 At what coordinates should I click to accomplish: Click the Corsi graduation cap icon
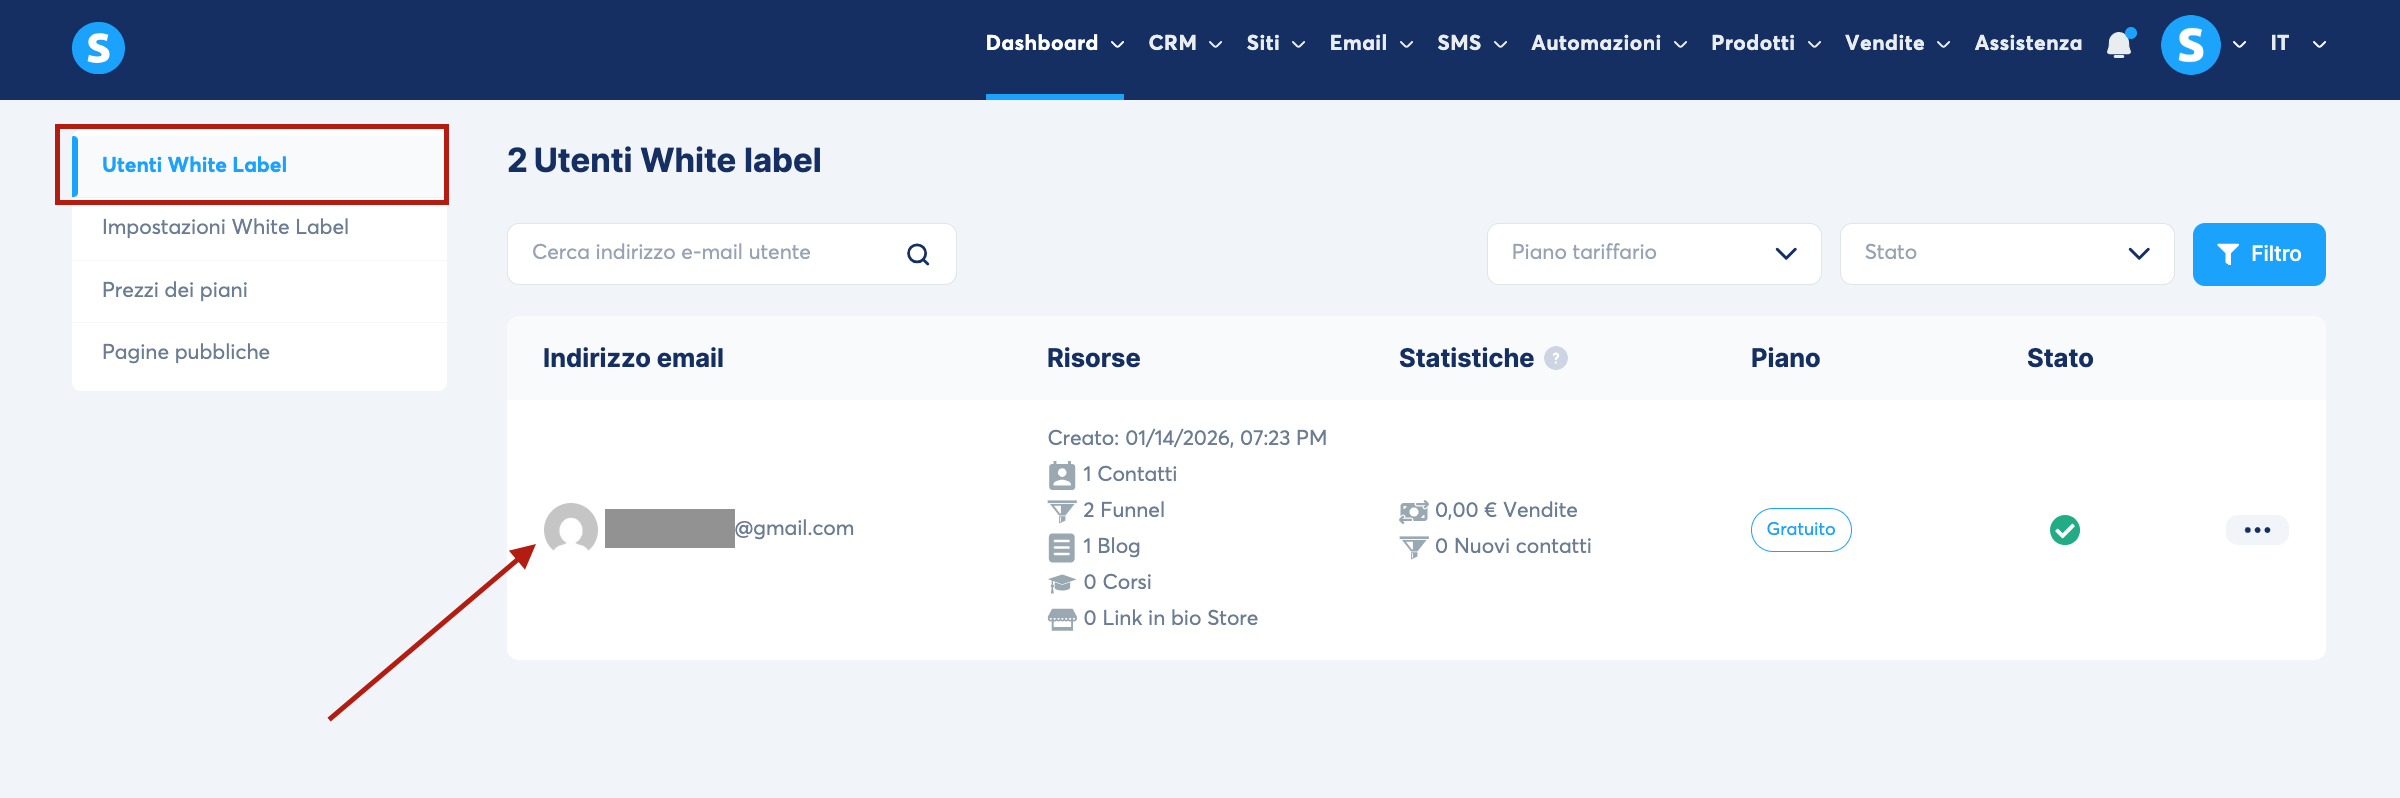[1062, 583]
